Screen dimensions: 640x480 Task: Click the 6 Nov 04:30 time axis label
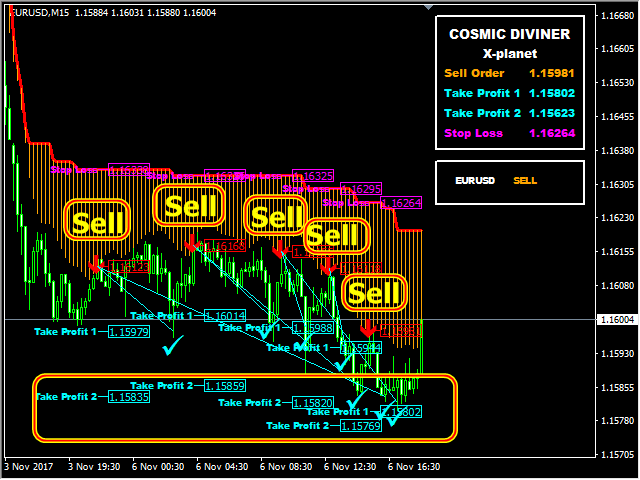[x=222, y=467]
